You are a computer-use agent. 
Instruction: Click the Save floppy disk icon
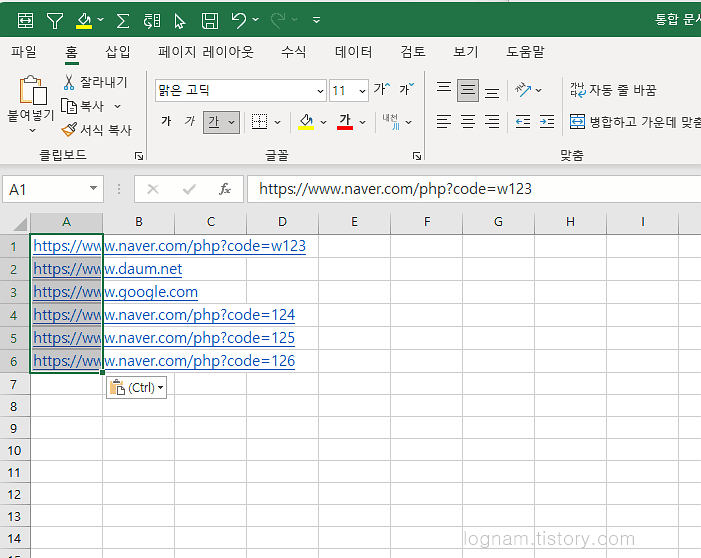point(210,21)
